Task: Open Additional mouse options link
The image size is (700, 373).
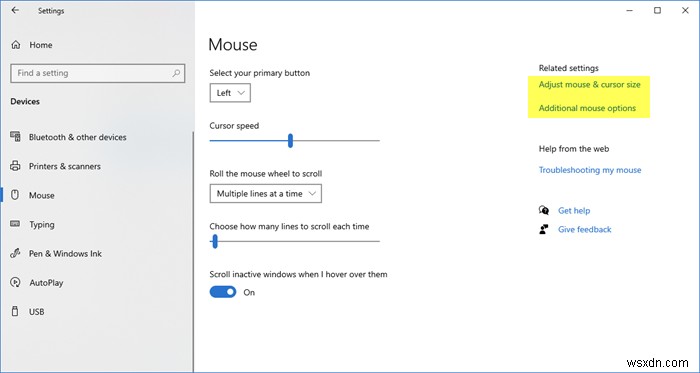Action: click(587, 108)
